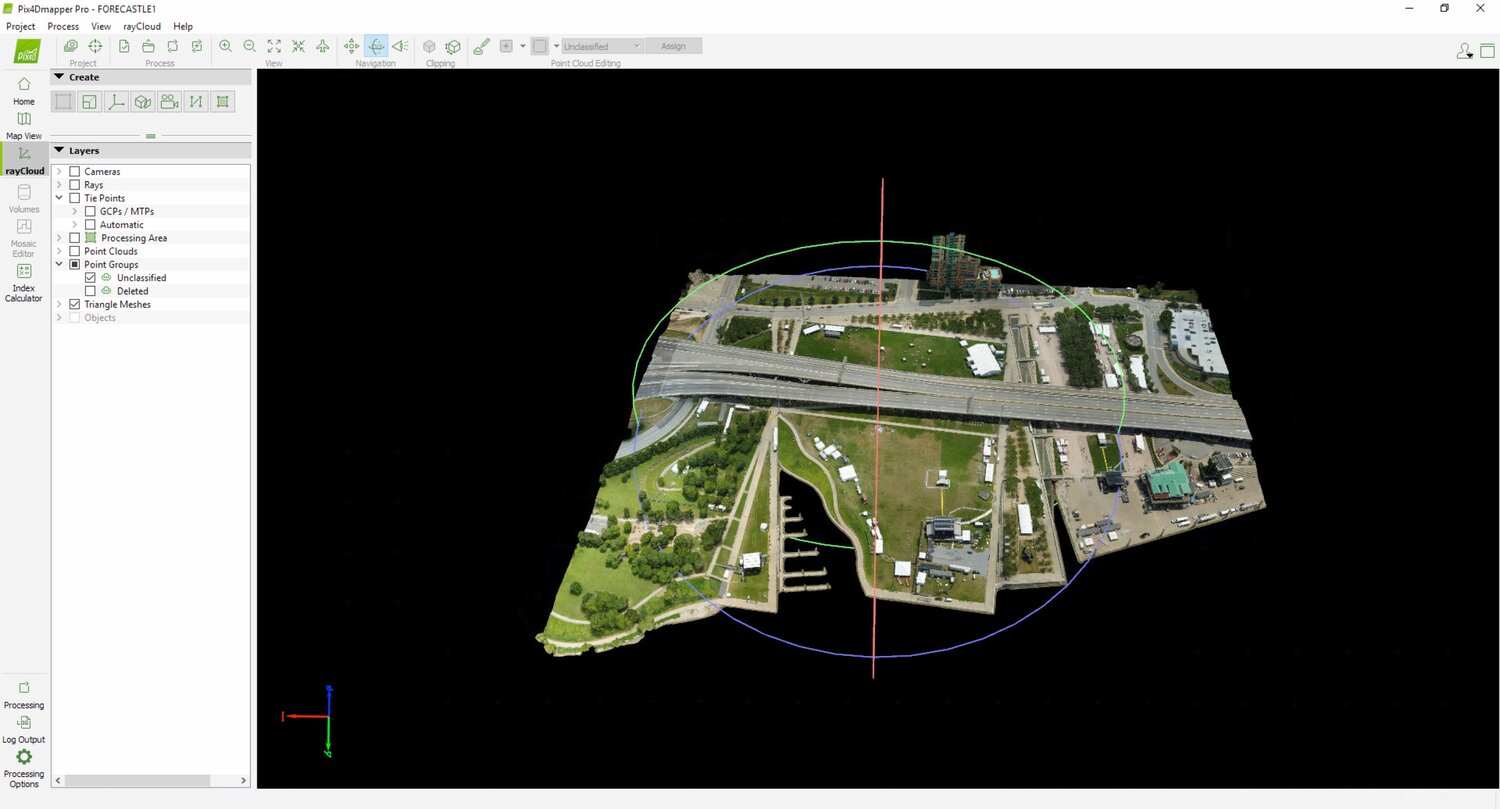Enable the Cameras layer checkbox
This screenshot has height=809, width=1500.
click(x=74, y=172)
